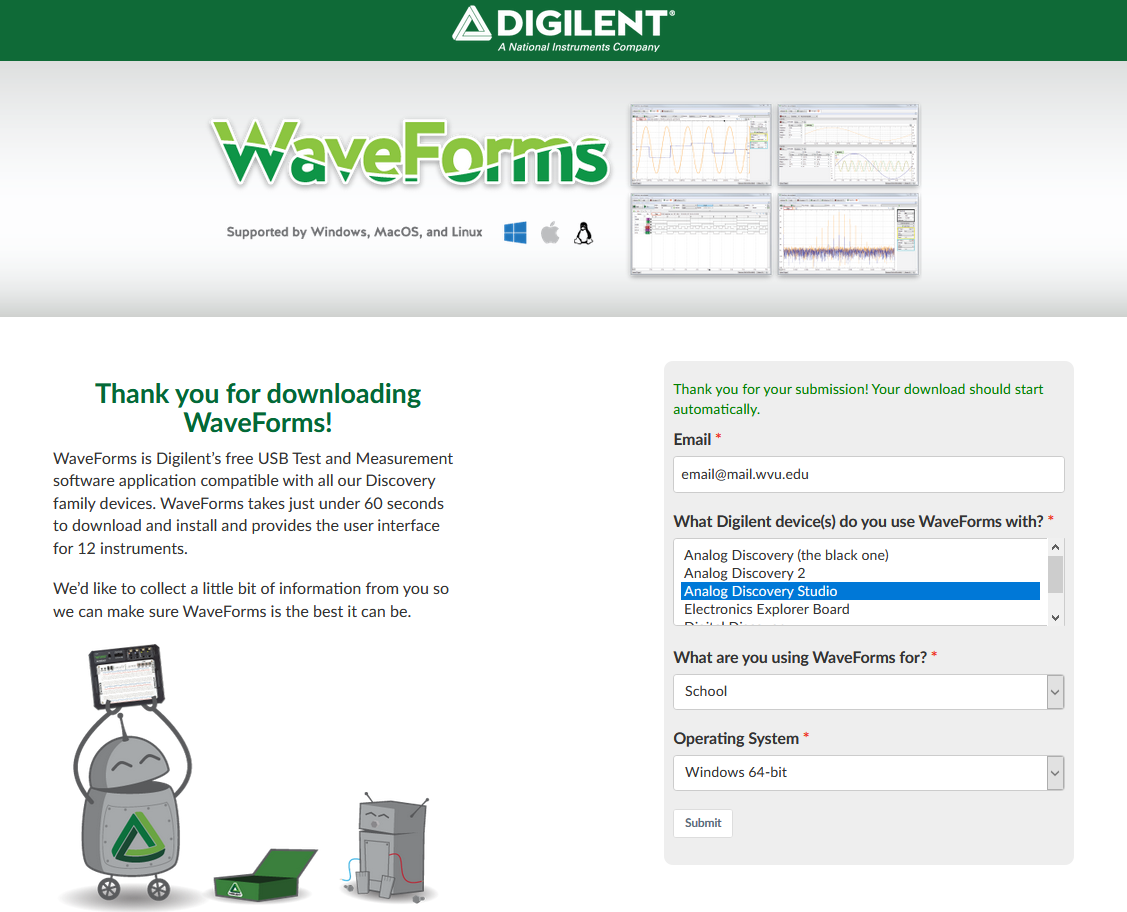Select Analog Discovery 2 in device list
Viewport: 1127px width, 912px height.
point(860,573)
